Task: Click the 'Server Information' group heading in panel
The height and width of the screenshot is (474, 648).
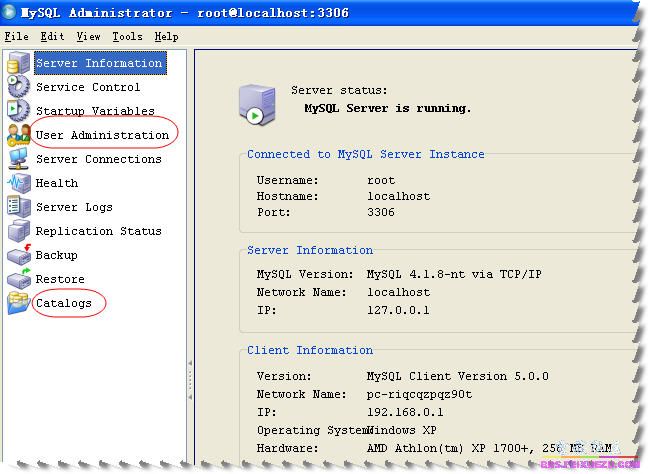Action: (x=310, y=250)
